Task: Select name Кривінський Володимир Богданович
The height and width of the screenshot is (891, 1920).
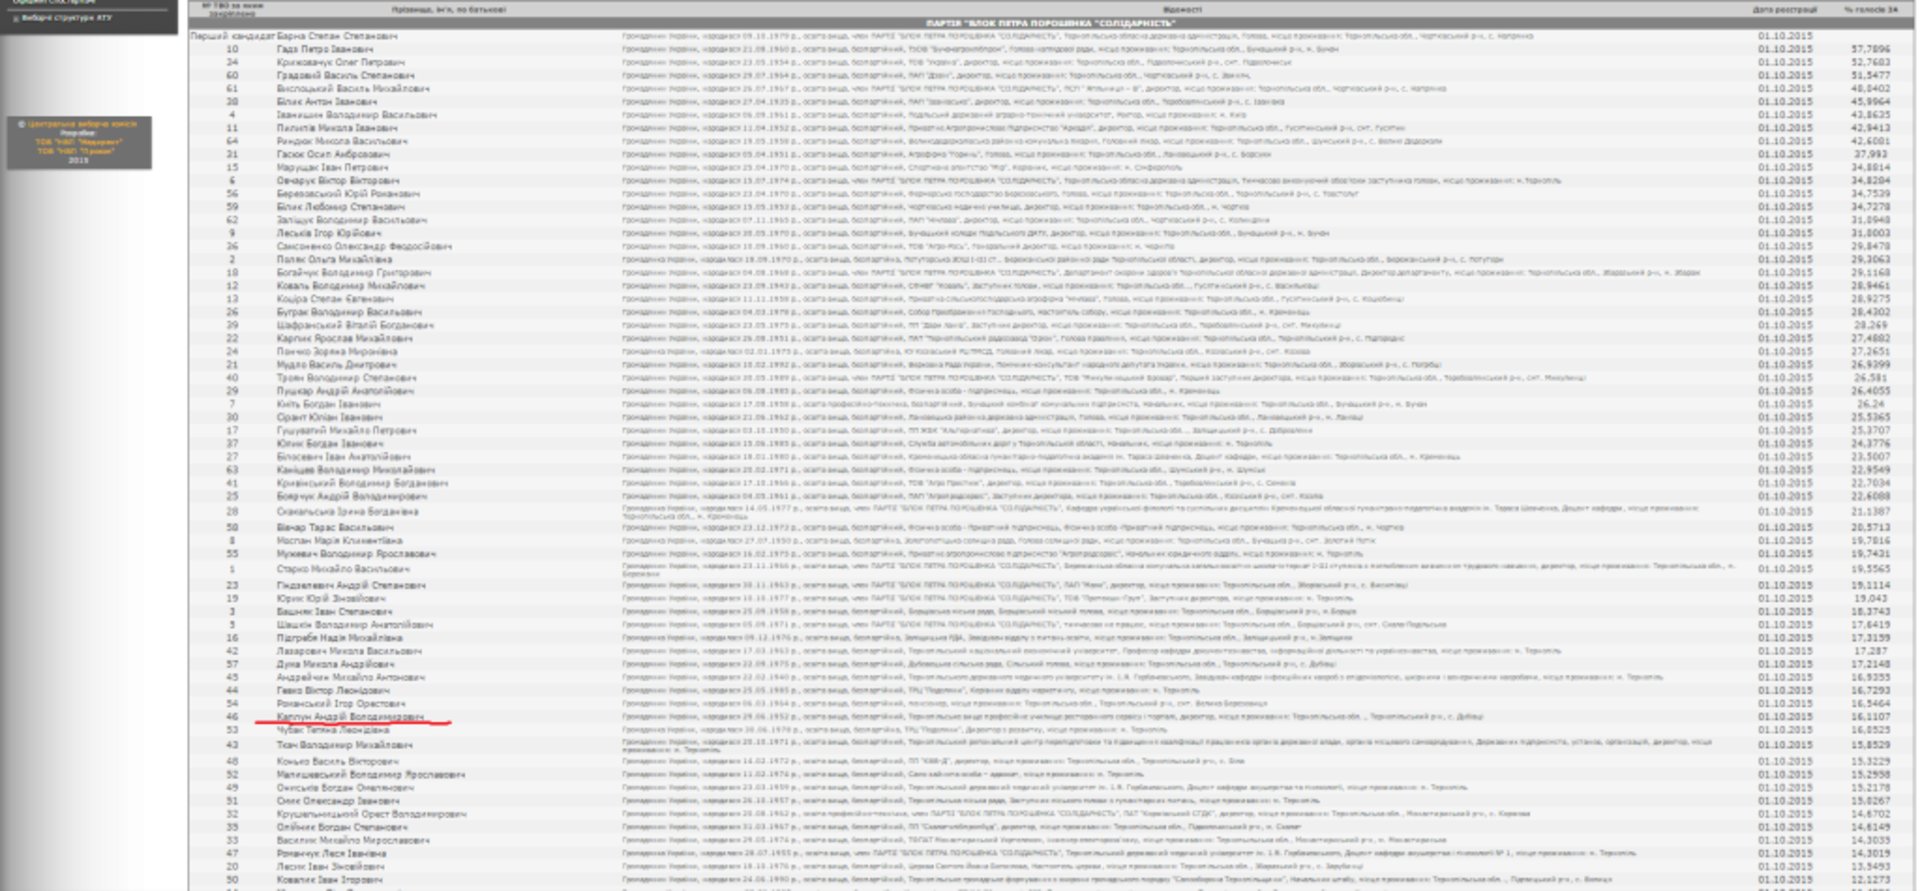Action: pyautogui.click(x=362, y=483)
